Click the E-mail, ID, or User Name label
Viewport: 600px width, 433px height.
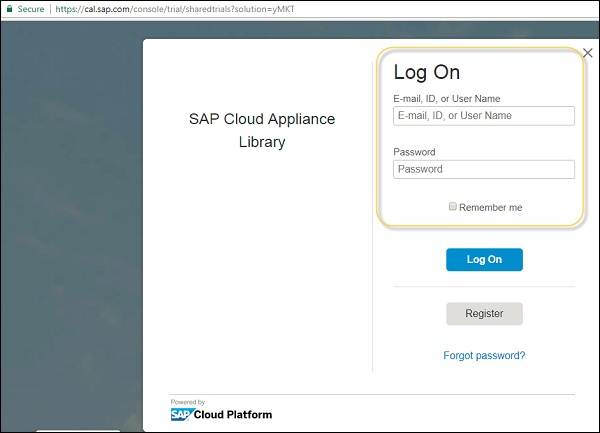pos(447,98)
